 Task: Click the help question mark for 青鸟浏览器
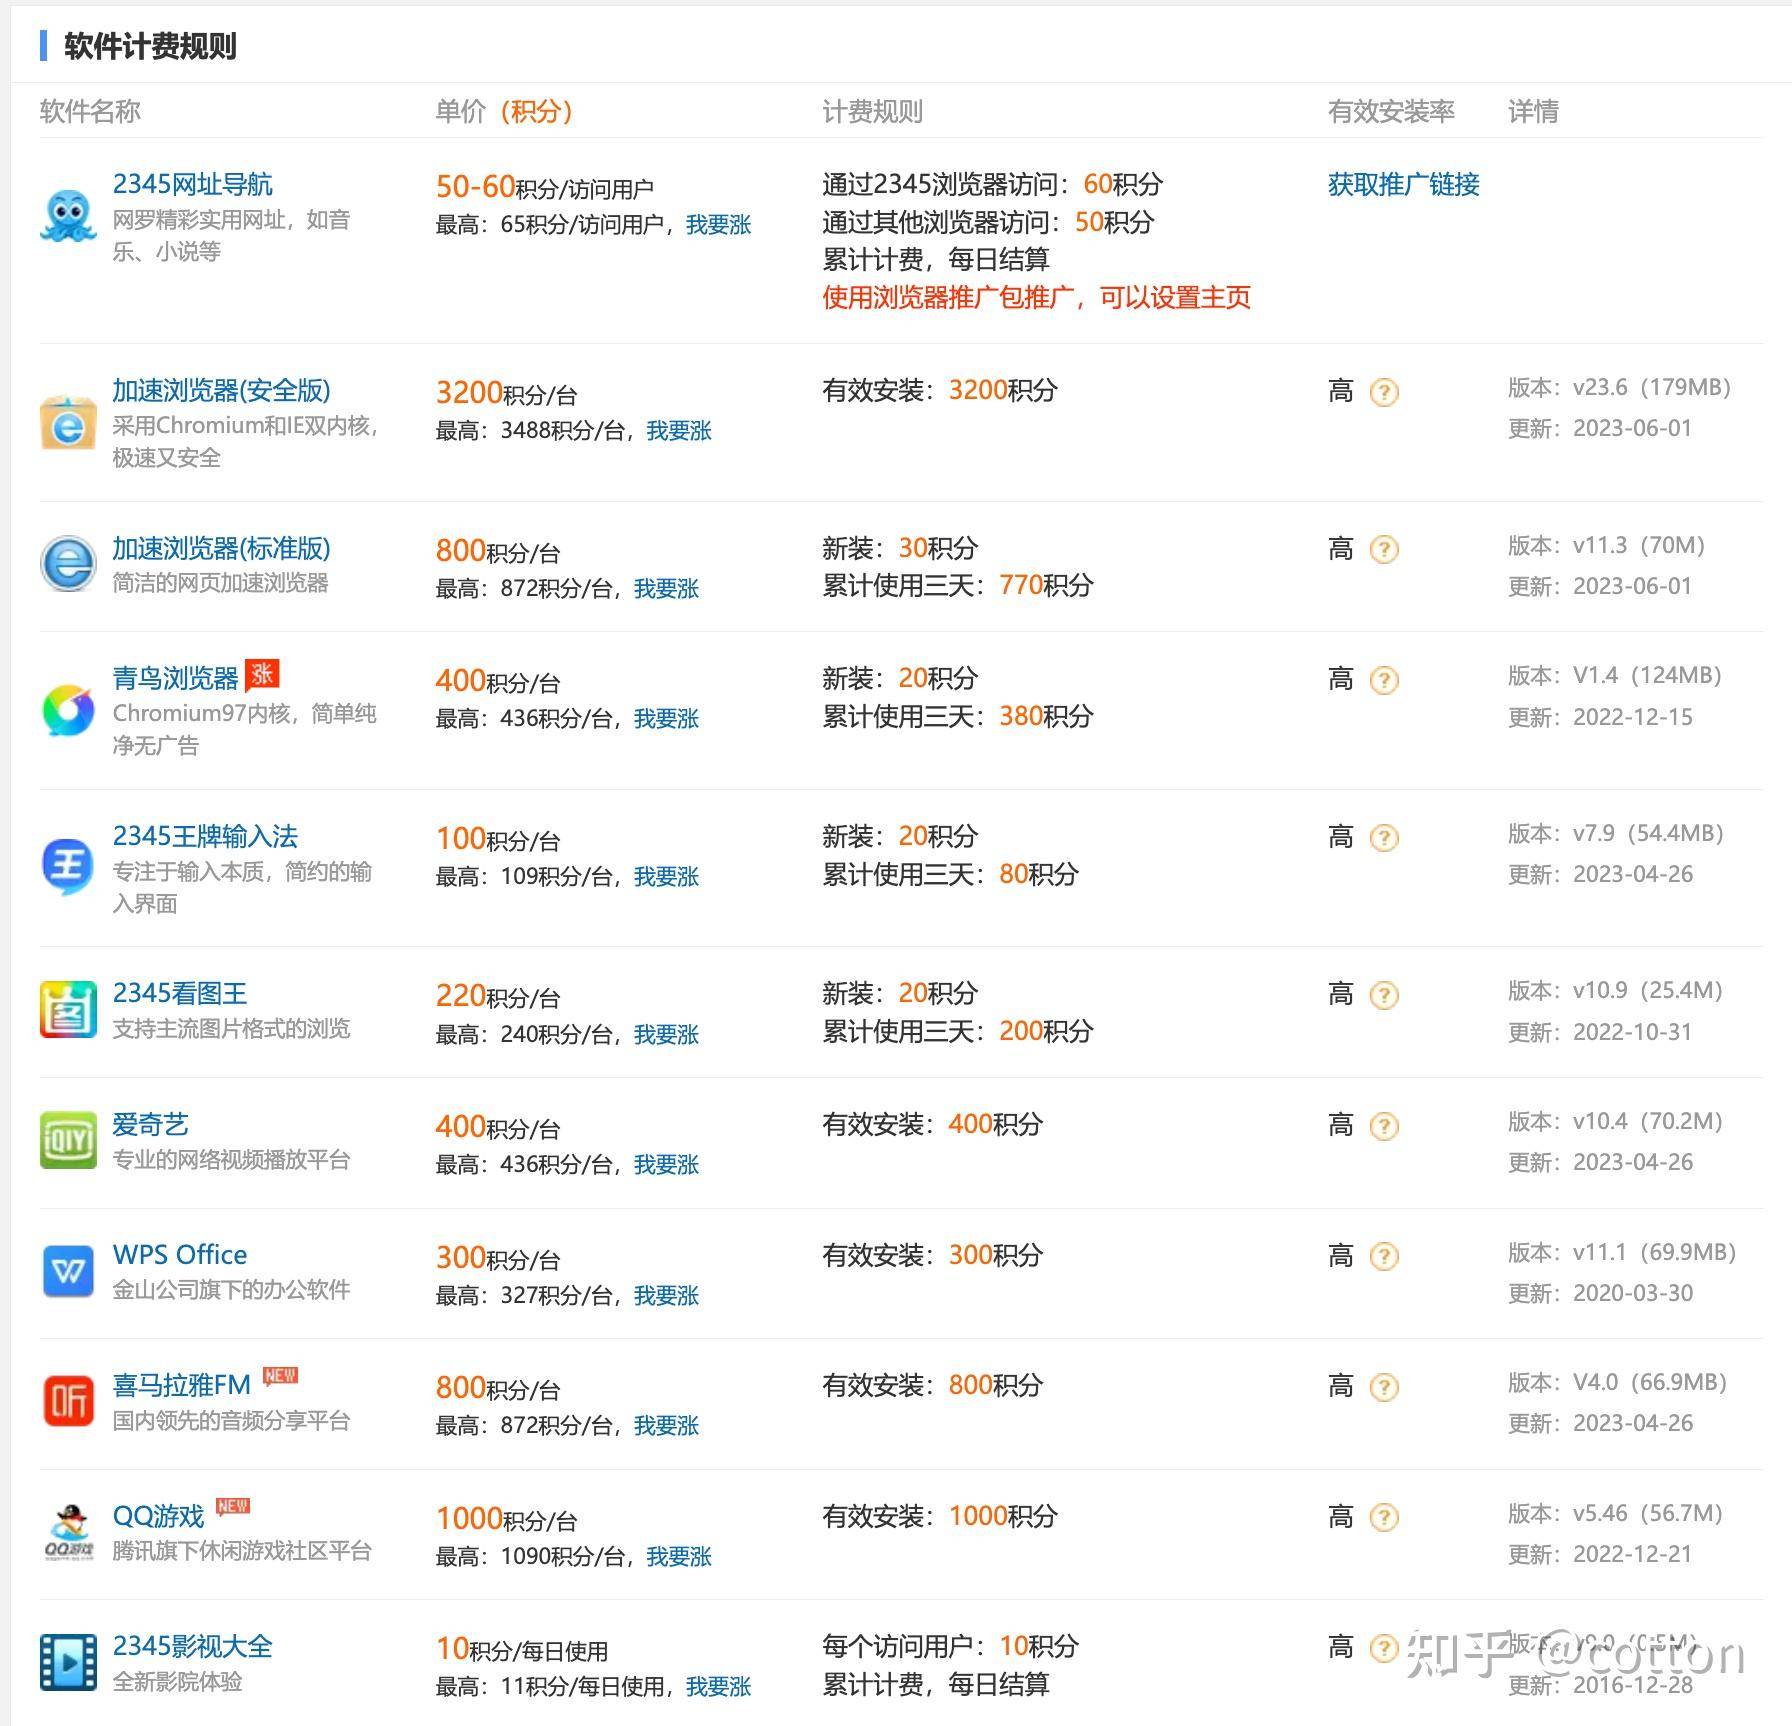tap(1384, 680)
